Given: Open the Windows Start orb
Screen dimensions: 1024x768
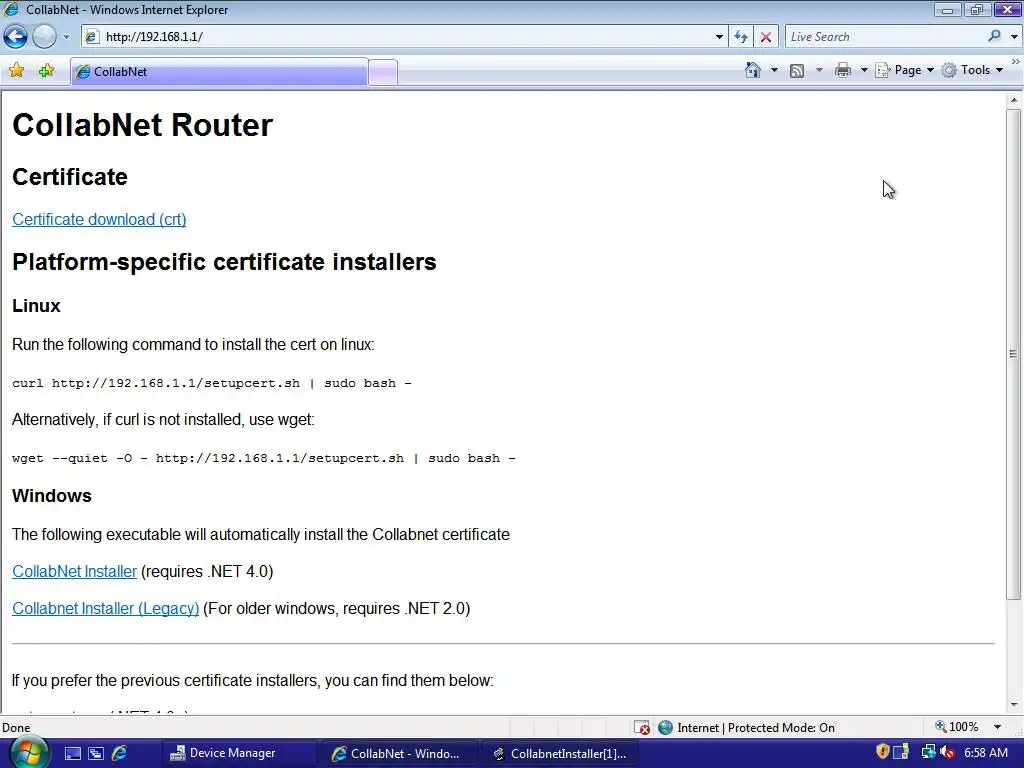Looking at the screenshot, I should (29, 753).
